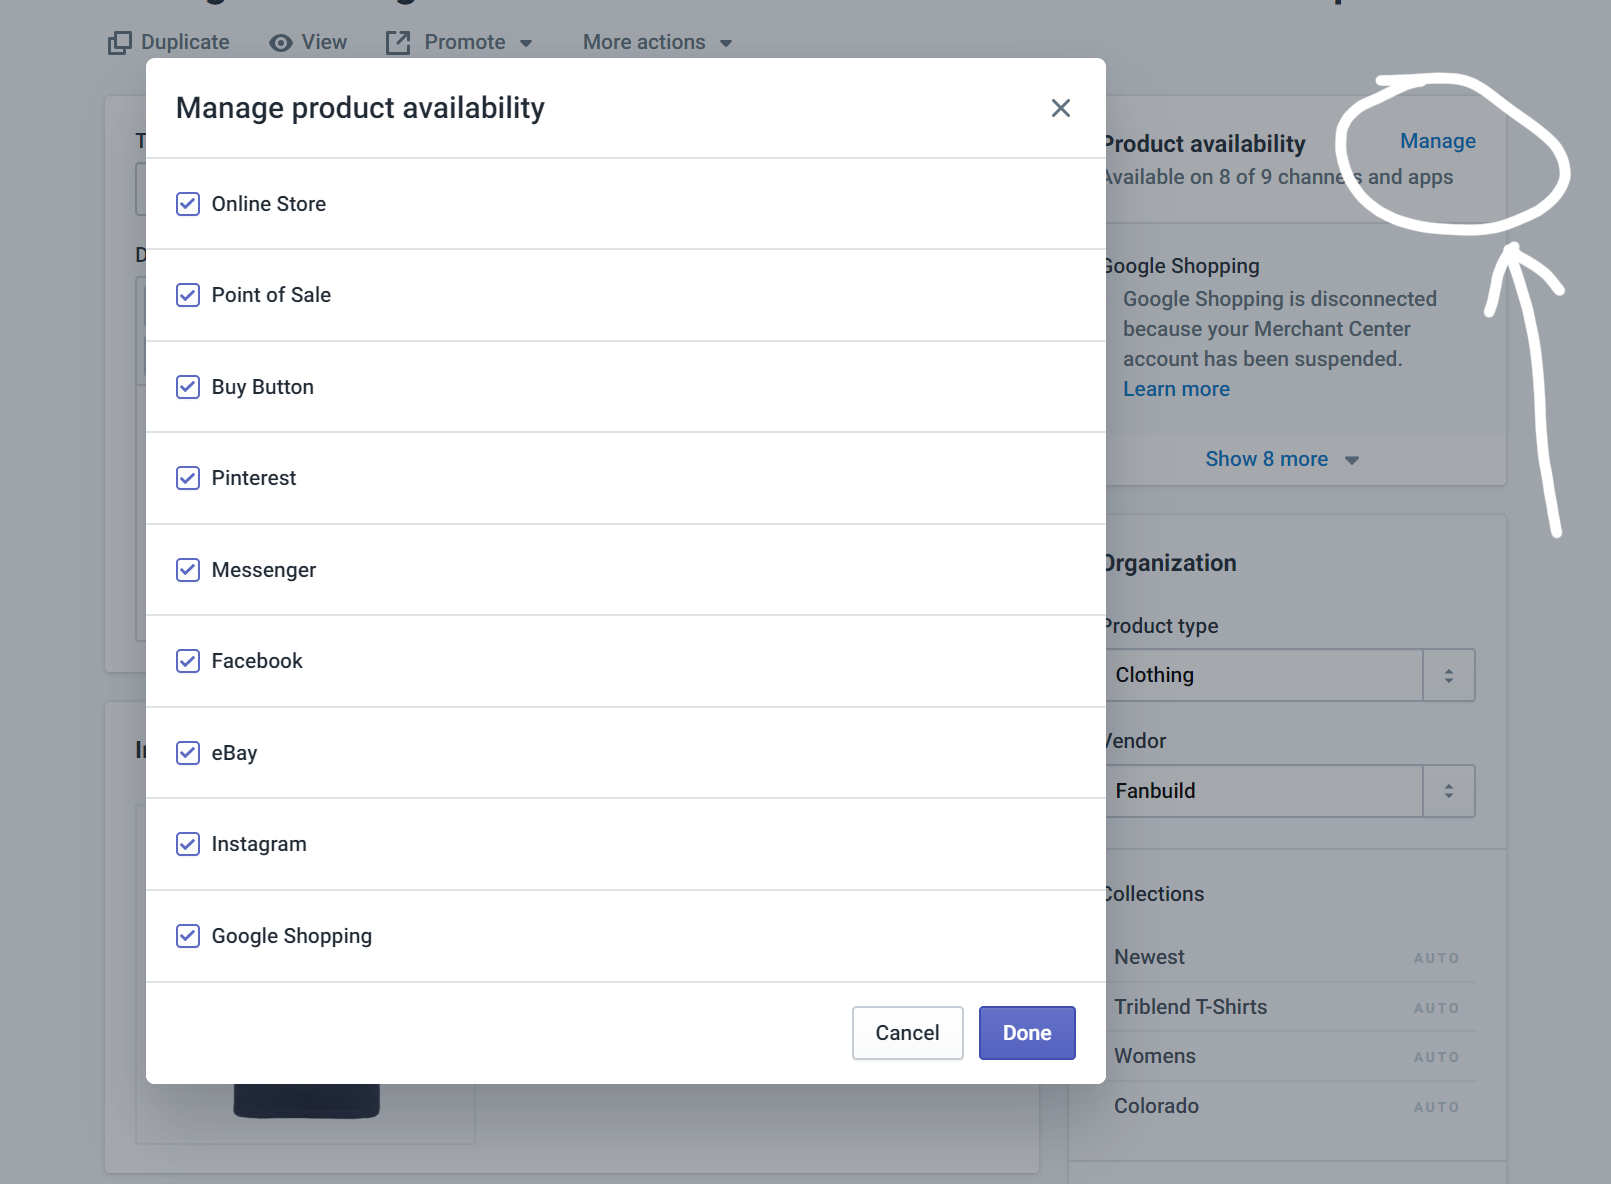Expand Show 8 more channels
Image resolution: width=1611 pixels, height=1184 pixels.
tap(1281, 459)
